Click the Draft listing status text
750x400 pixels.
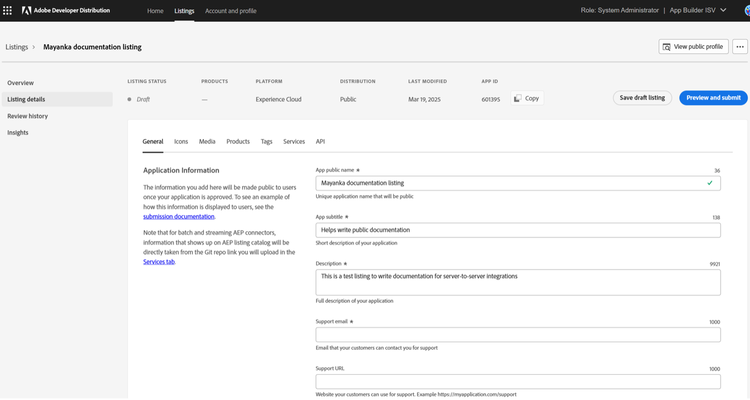click(x=143, y=100)
